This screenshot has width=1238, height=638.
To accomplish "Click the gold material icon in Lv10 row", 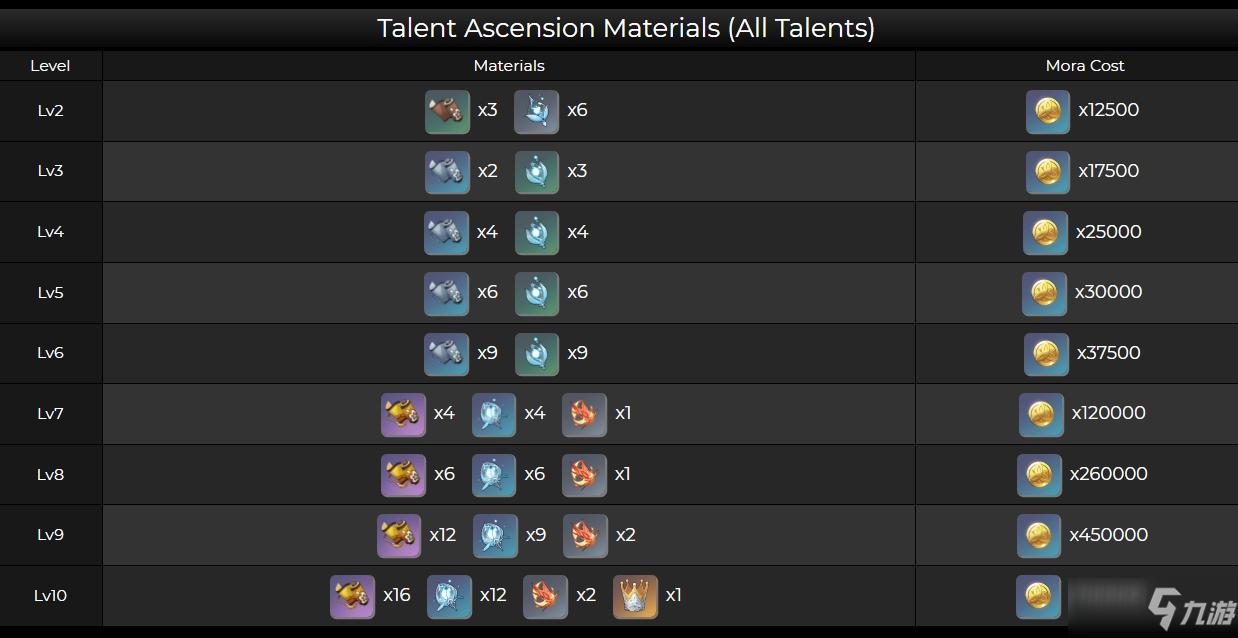I will tap(352, 596).
